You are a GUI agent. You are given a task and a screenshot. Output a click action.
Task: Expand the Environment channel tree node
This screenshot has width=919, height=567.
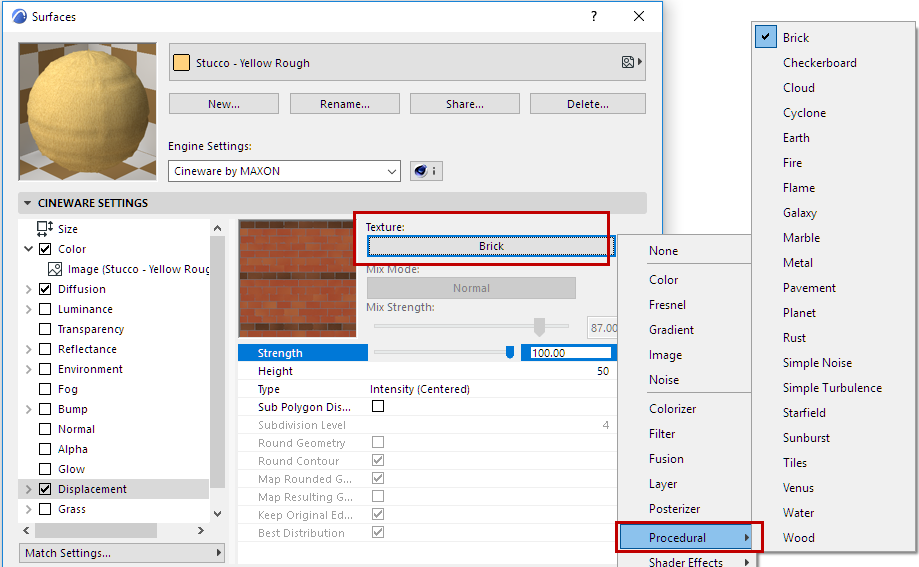click(x=28, y=369)
